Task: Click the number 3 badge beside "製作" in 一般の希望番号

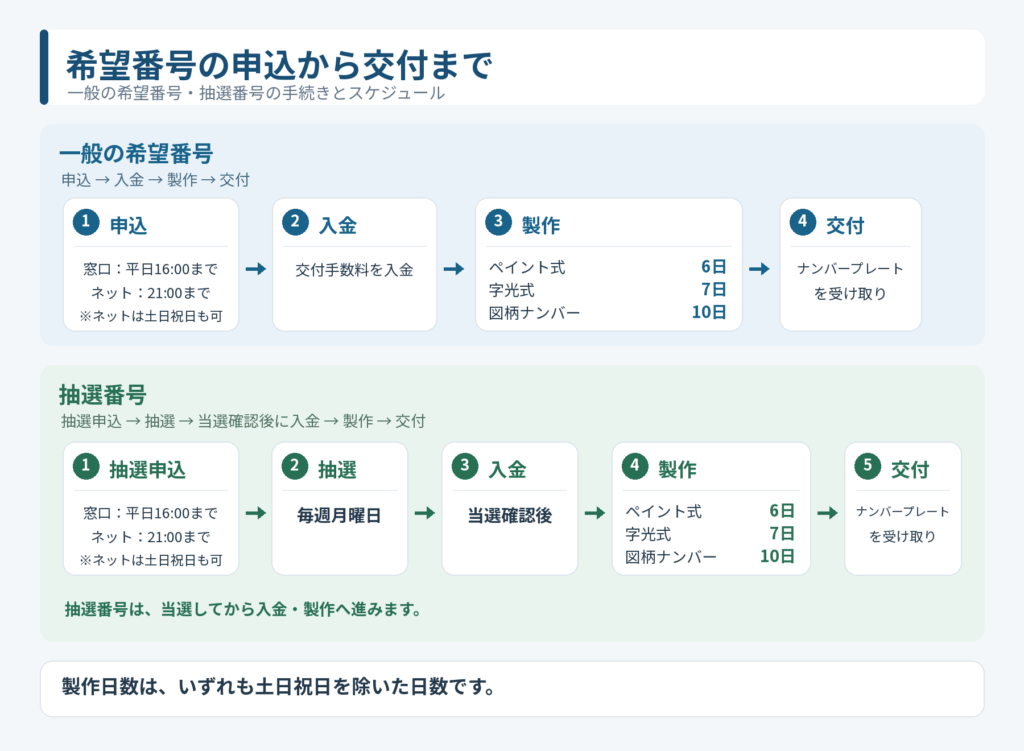Action: pos(498,222)
